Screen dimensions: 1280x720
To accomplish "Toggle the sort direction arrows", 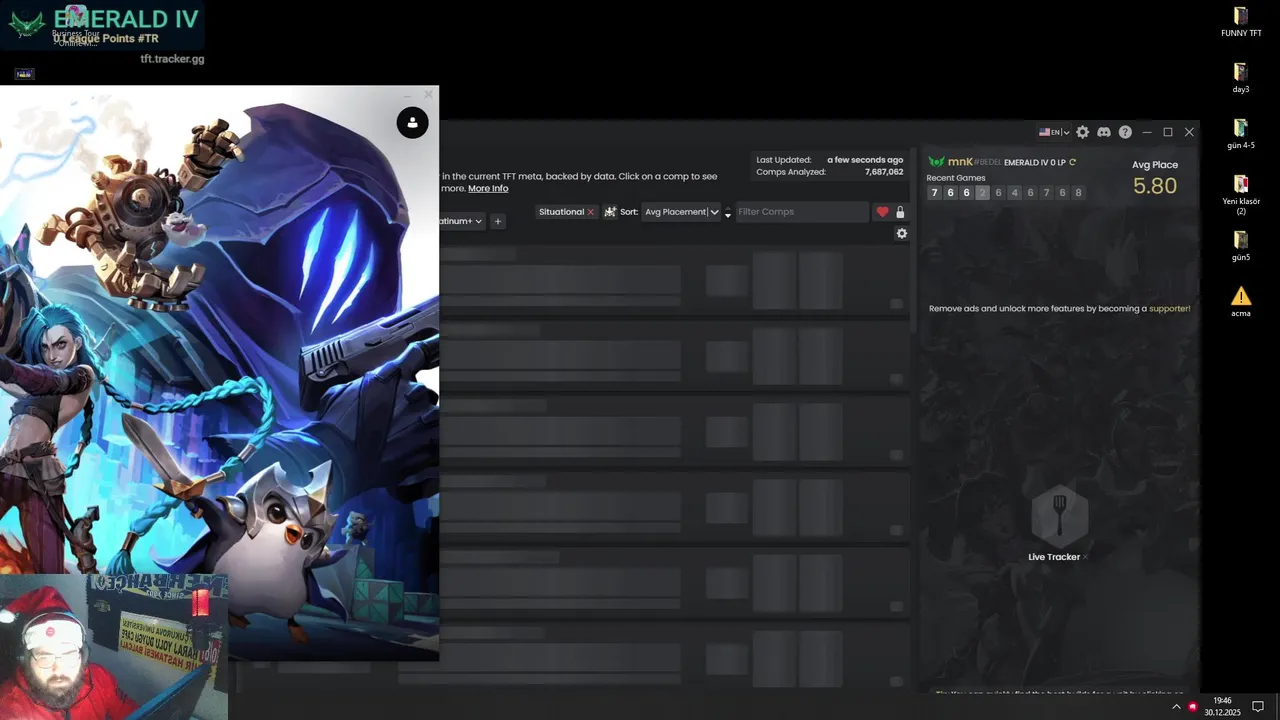I will point(728,212).
